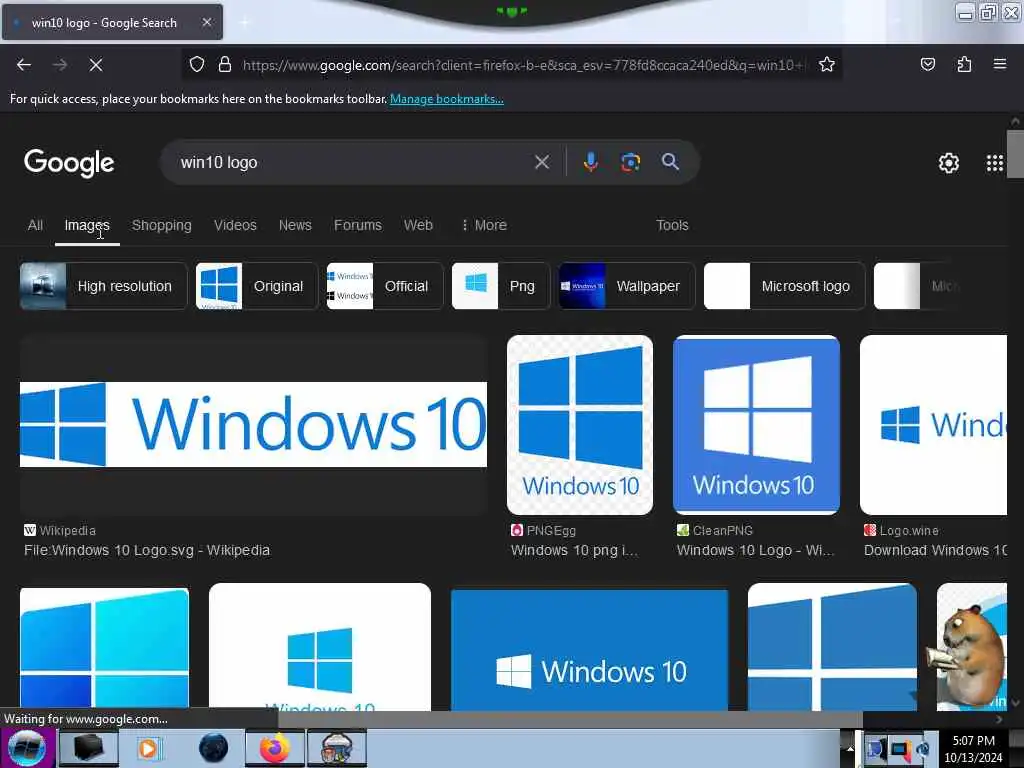Open the Pocket save icon
The image size is (1024, 768).
pyautogui.click(x=928, y=64)
